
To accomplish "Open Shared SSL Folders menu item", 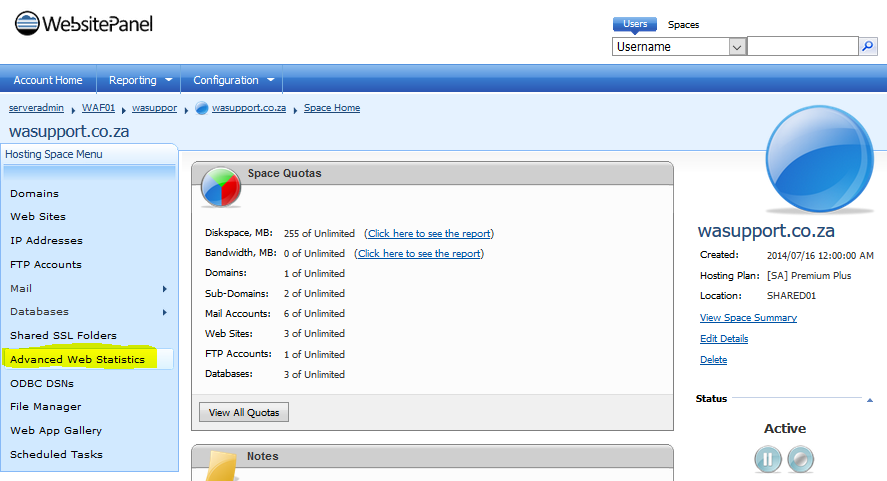I will point(63,336).
